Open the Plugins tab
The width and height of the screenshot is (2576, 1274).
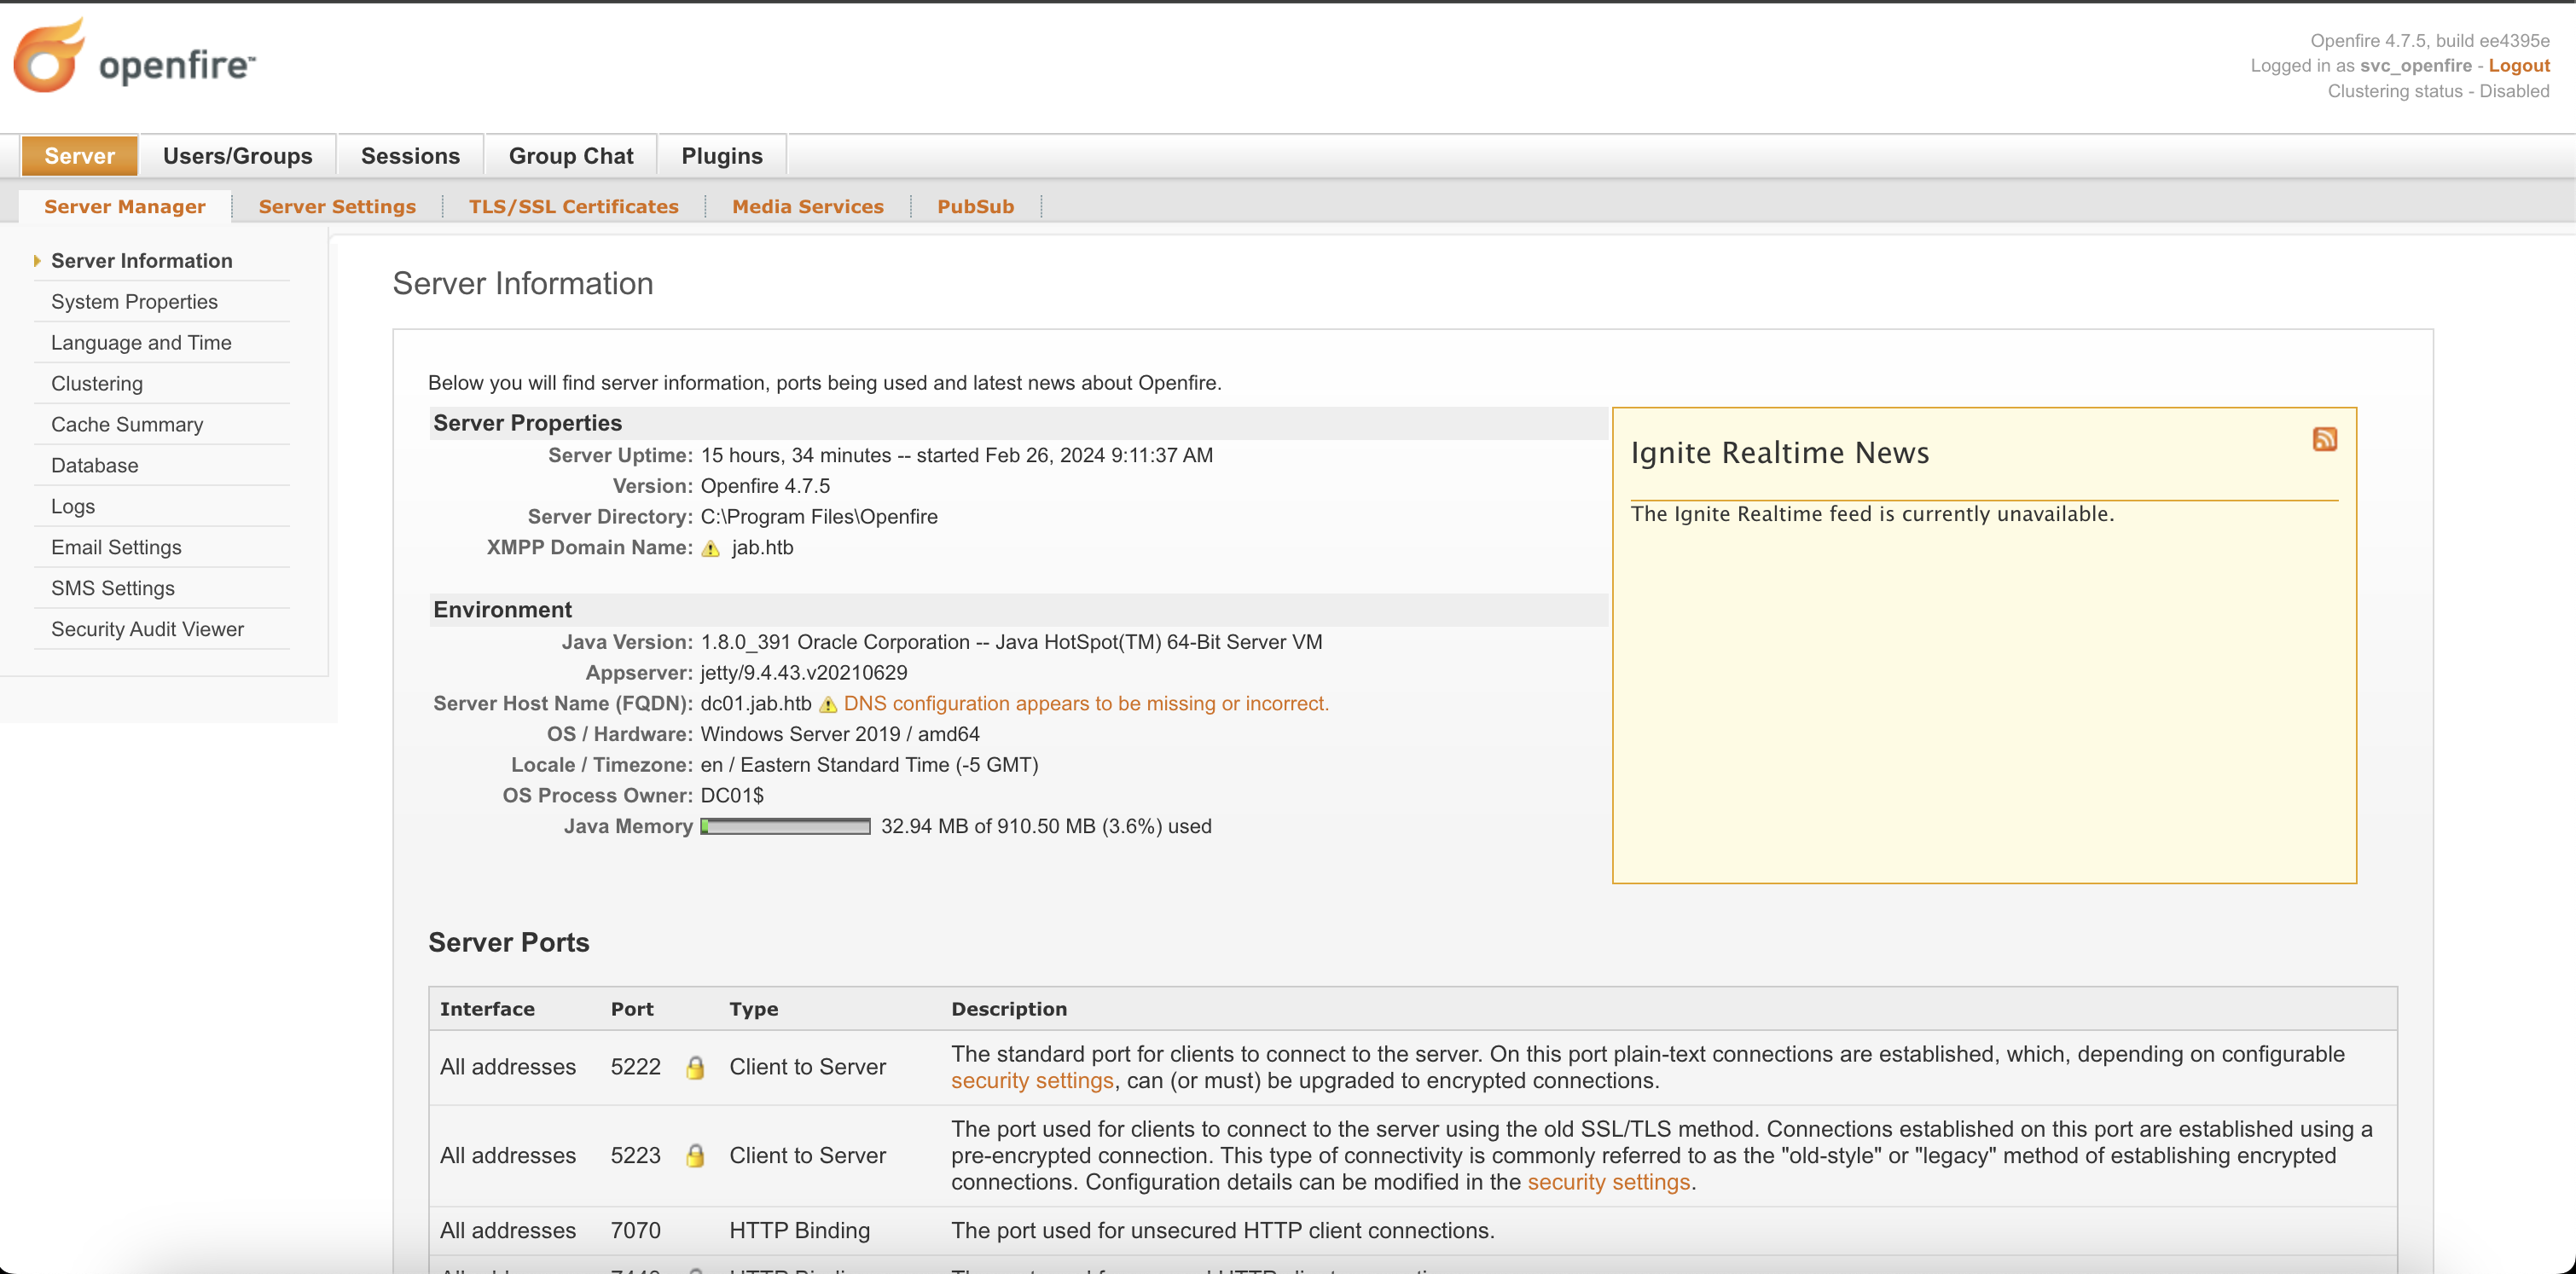coord(721,156)
